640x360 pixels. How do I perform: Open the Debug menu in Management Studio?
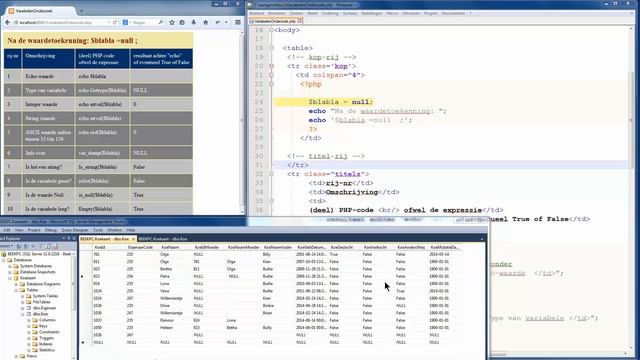[51, 230]
